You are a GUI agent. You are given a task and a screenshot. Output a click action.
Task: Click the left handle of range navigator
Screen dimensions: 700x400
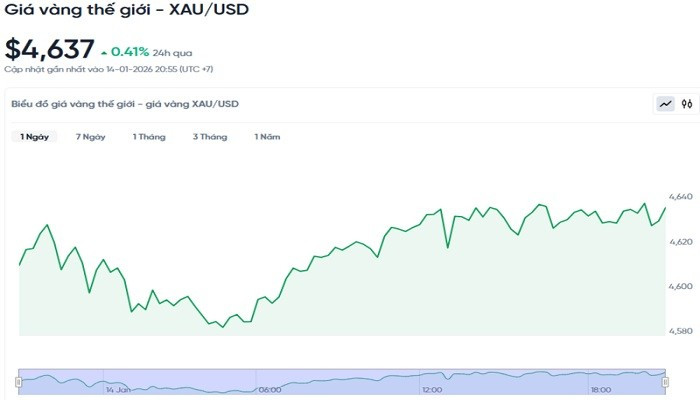pyautogui.click(x=18, y=381)
